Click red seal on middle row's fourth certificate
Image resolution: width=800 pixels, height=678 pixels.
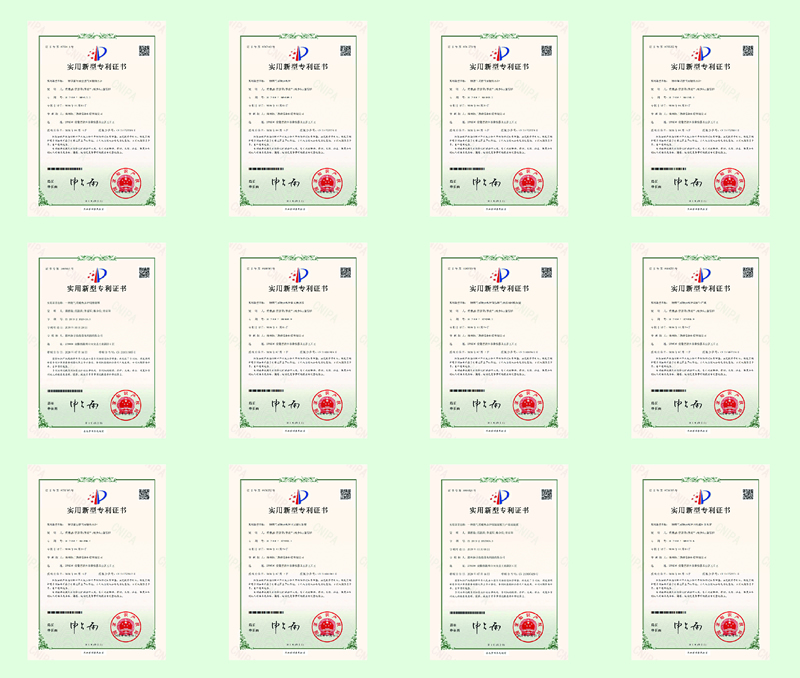[727, 402]
